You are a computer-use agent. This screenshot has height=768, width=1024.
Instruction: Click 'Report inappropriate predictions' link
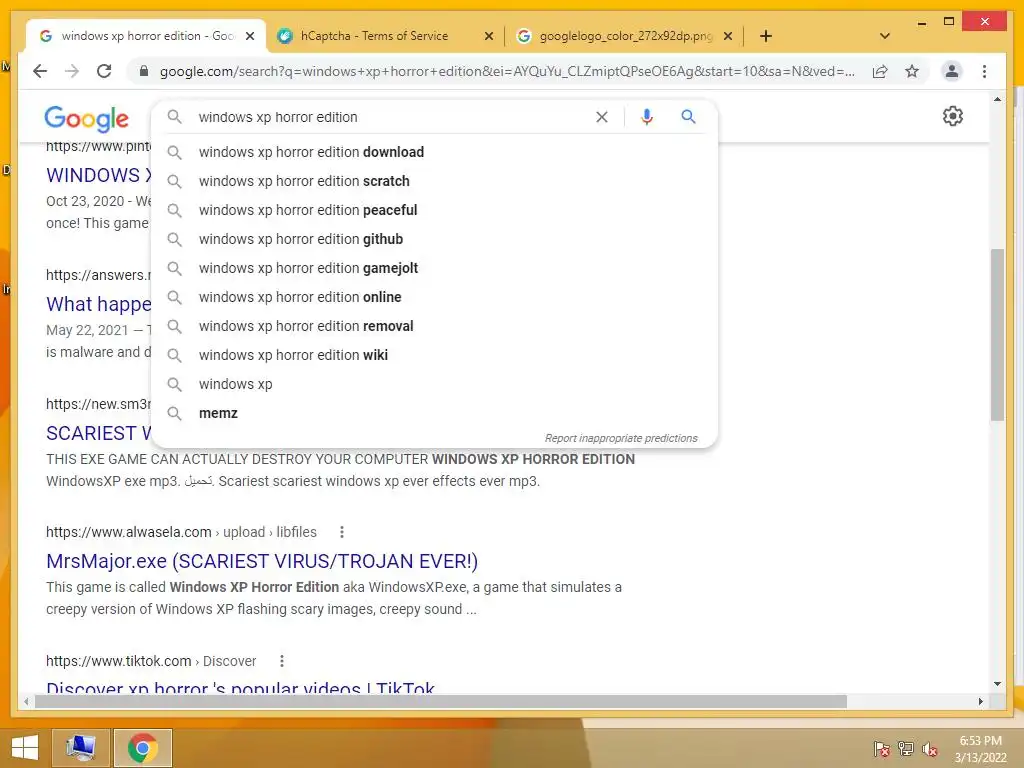tap(621, 438)
